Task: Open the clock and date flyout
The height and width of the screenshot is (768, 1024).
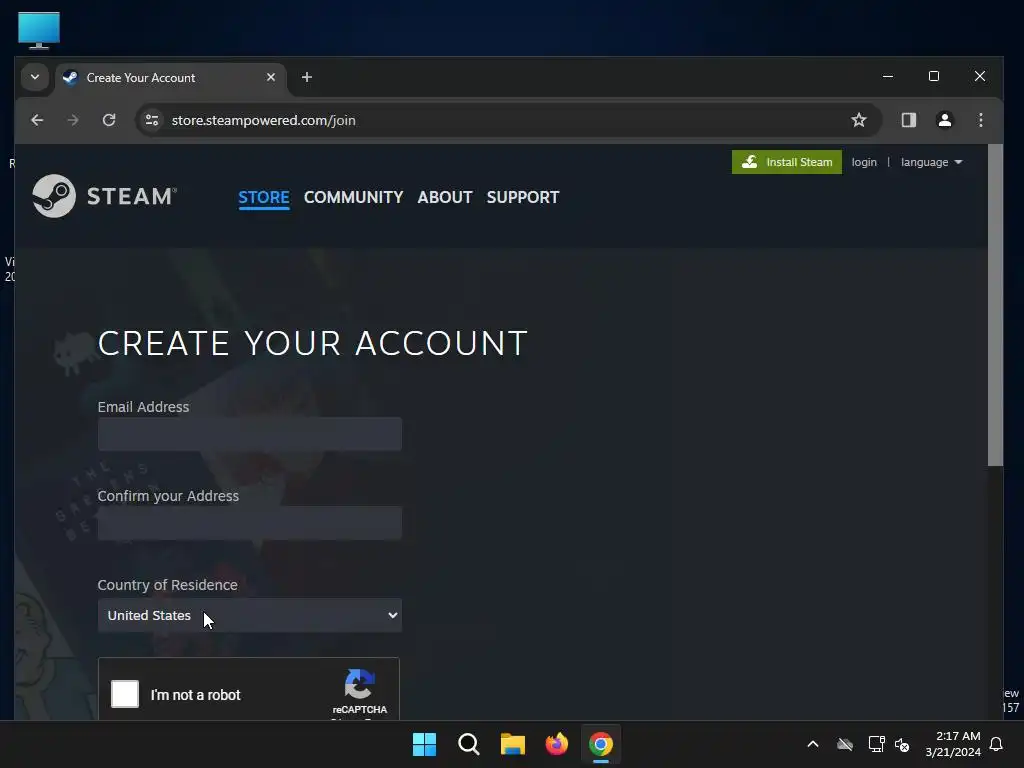Action: click(x=952, y=744)
